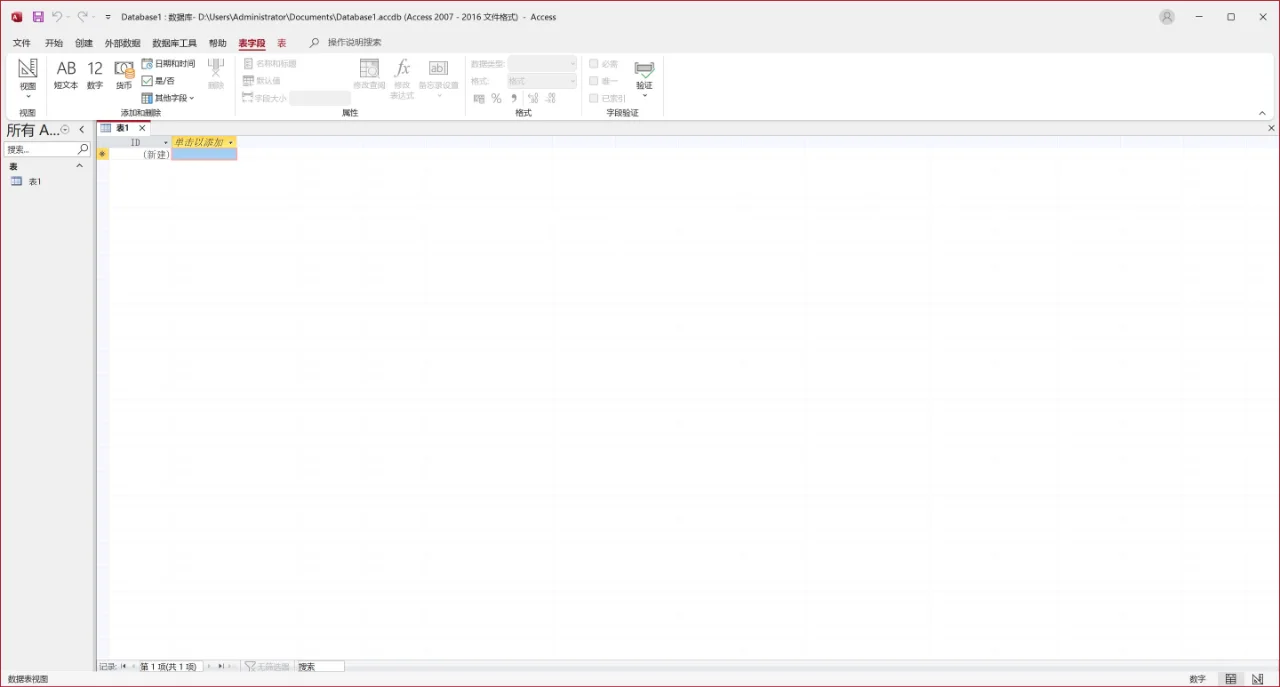Viewport: 1280px width, 687px height.
Task: Switch to the 创建 ribbon tab
Action: point(84,43)
